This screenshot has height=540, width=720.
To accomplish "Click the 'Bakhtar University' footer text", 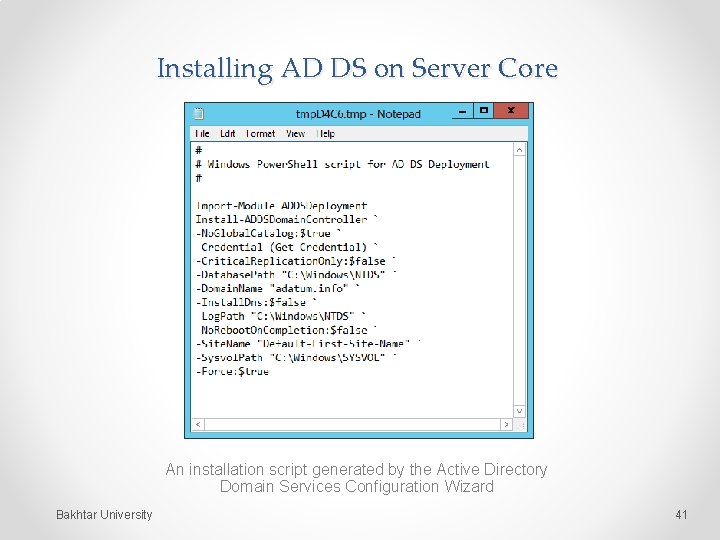I will coord(104,515).
